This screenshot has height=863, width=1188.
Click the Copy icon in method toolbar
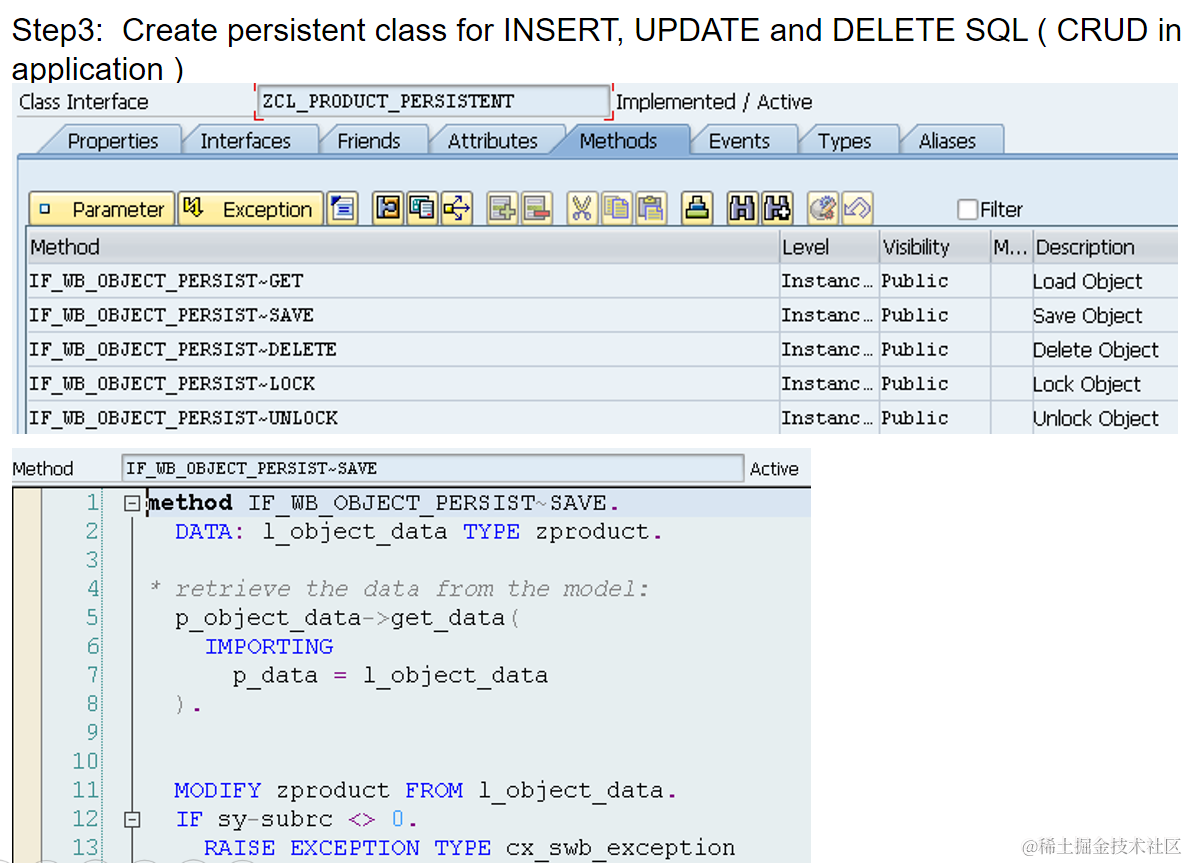tap(616, 208)
